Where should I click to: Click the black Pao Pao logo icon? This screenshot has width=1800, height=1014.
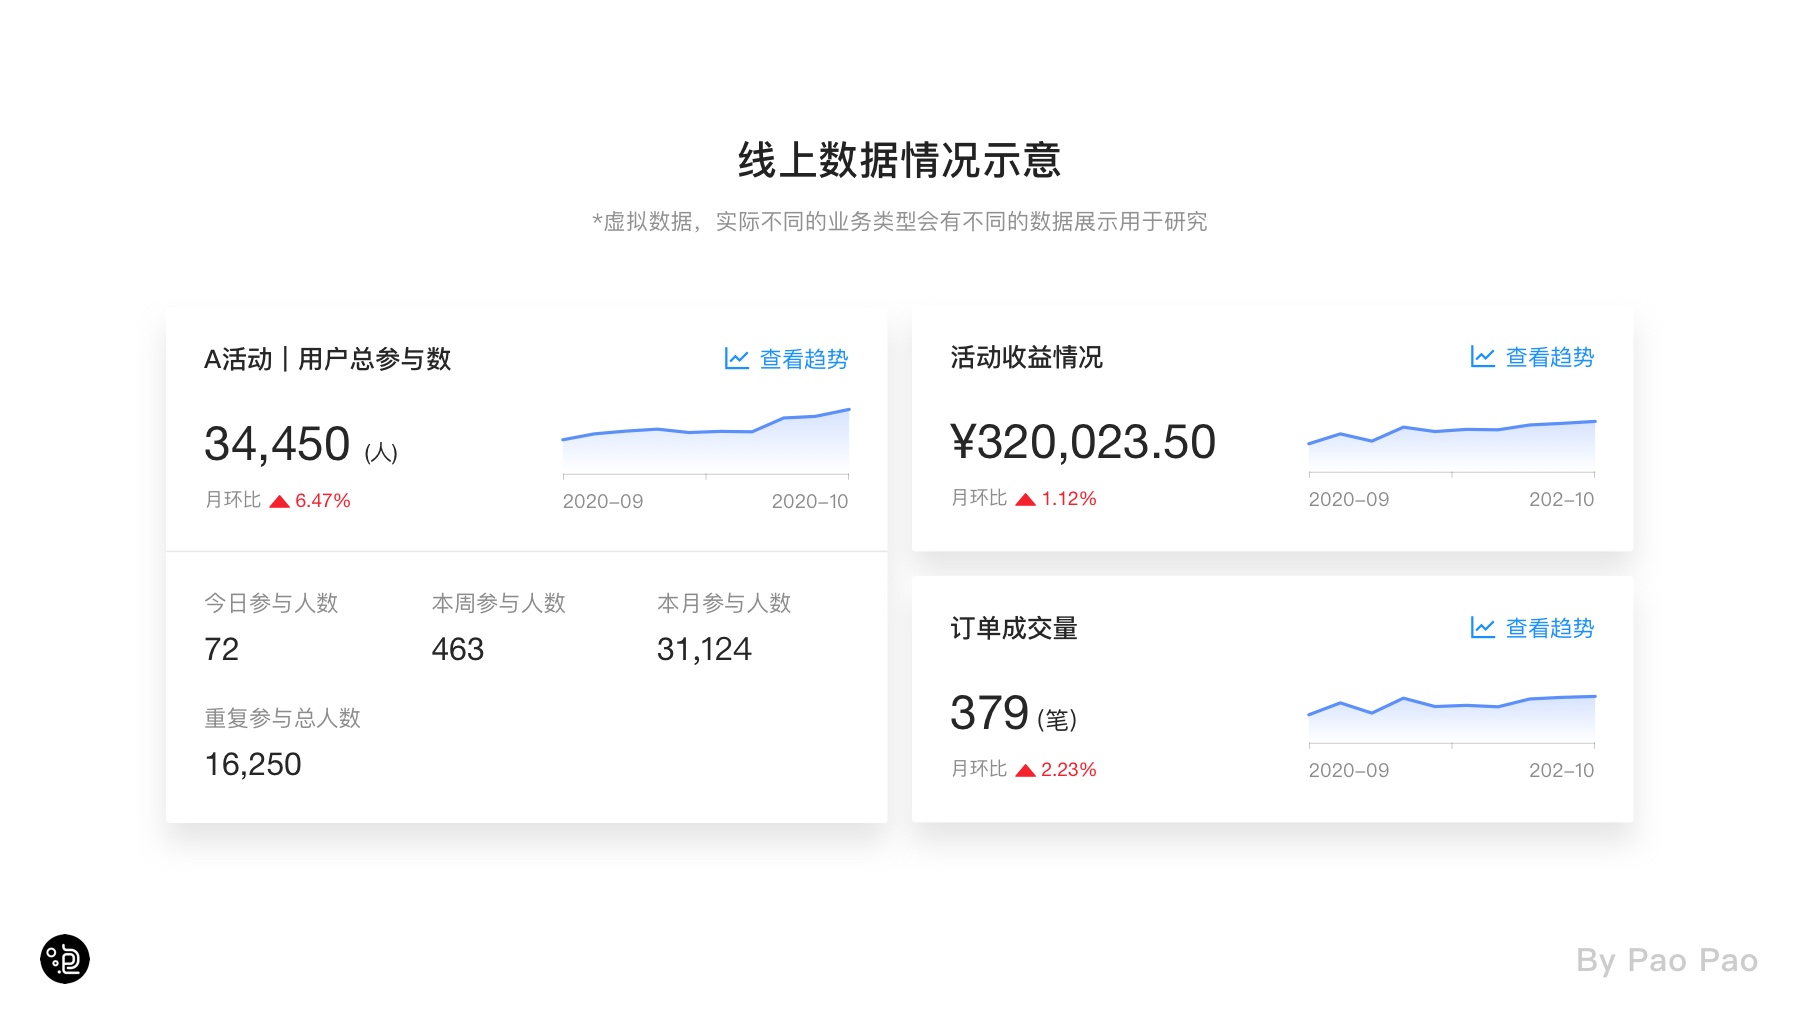pos(65,959)
